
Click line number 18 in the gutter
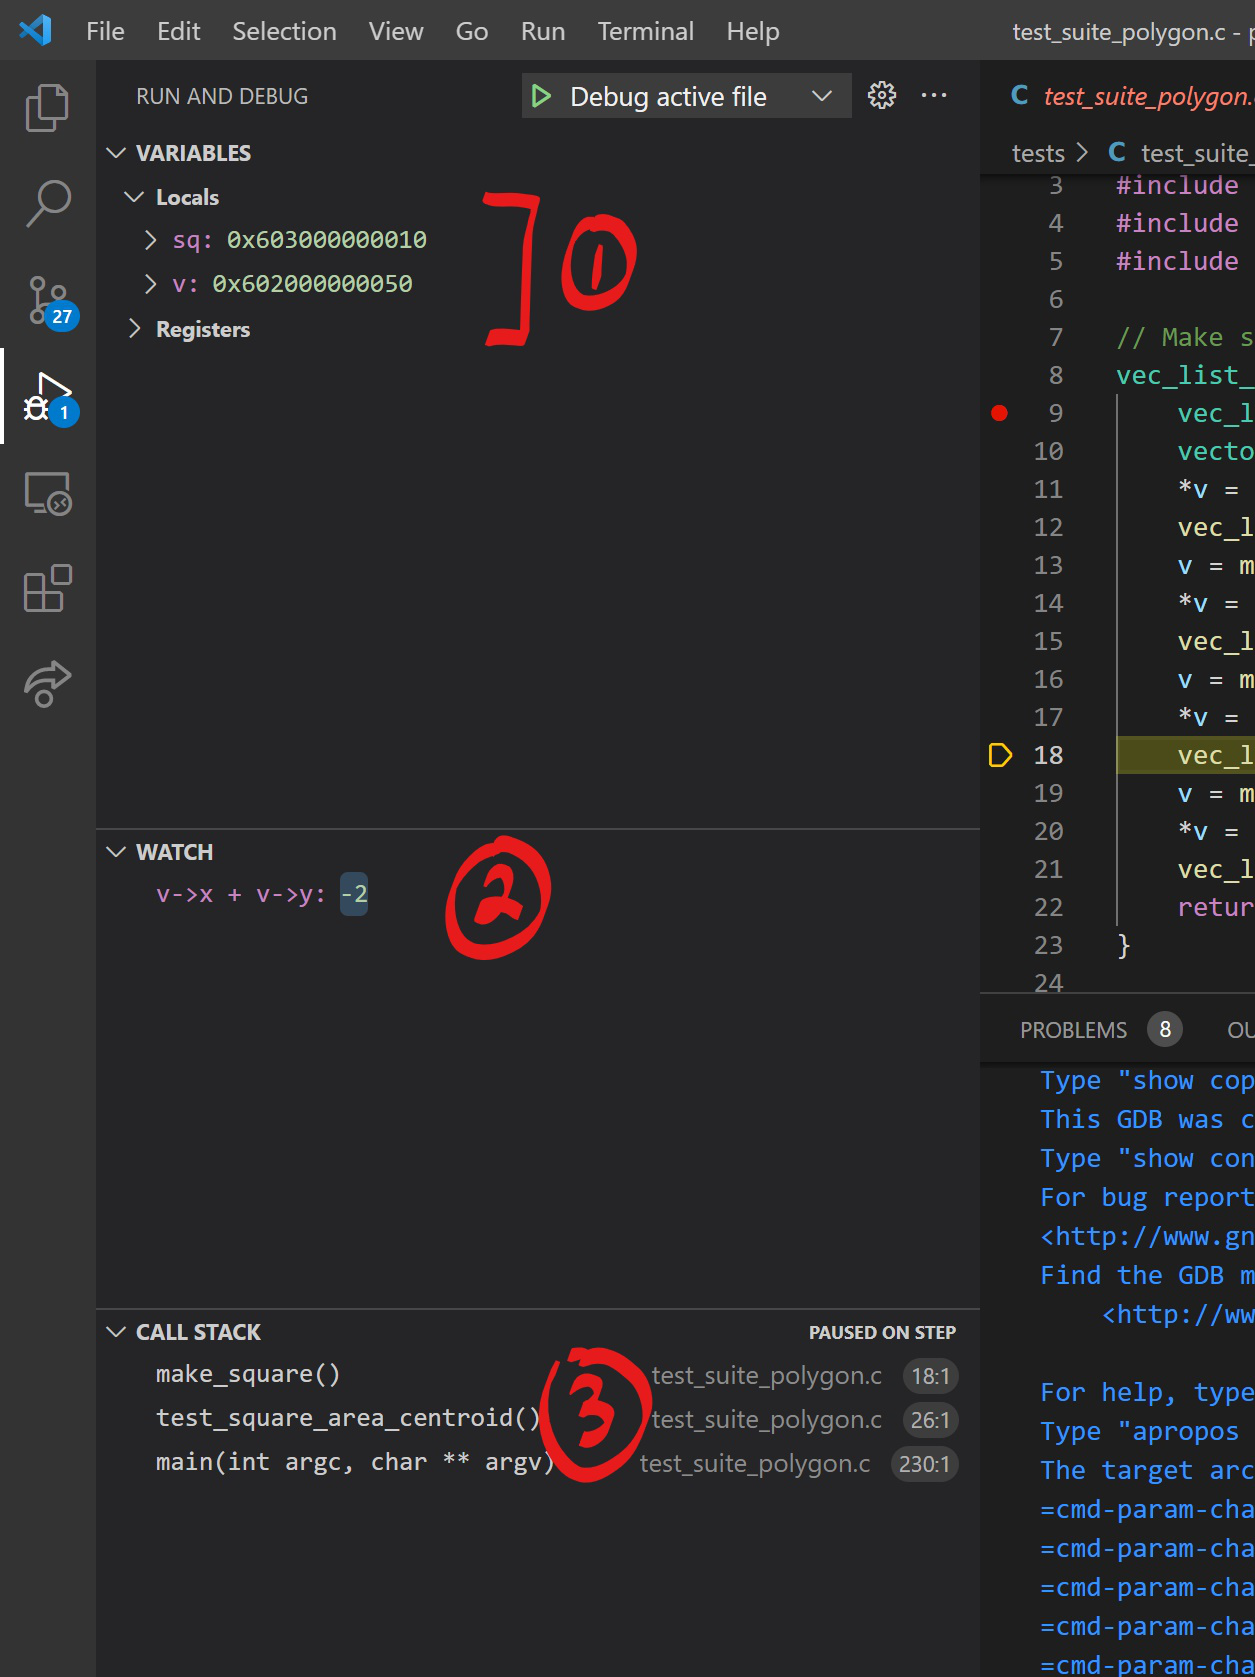1048,755
